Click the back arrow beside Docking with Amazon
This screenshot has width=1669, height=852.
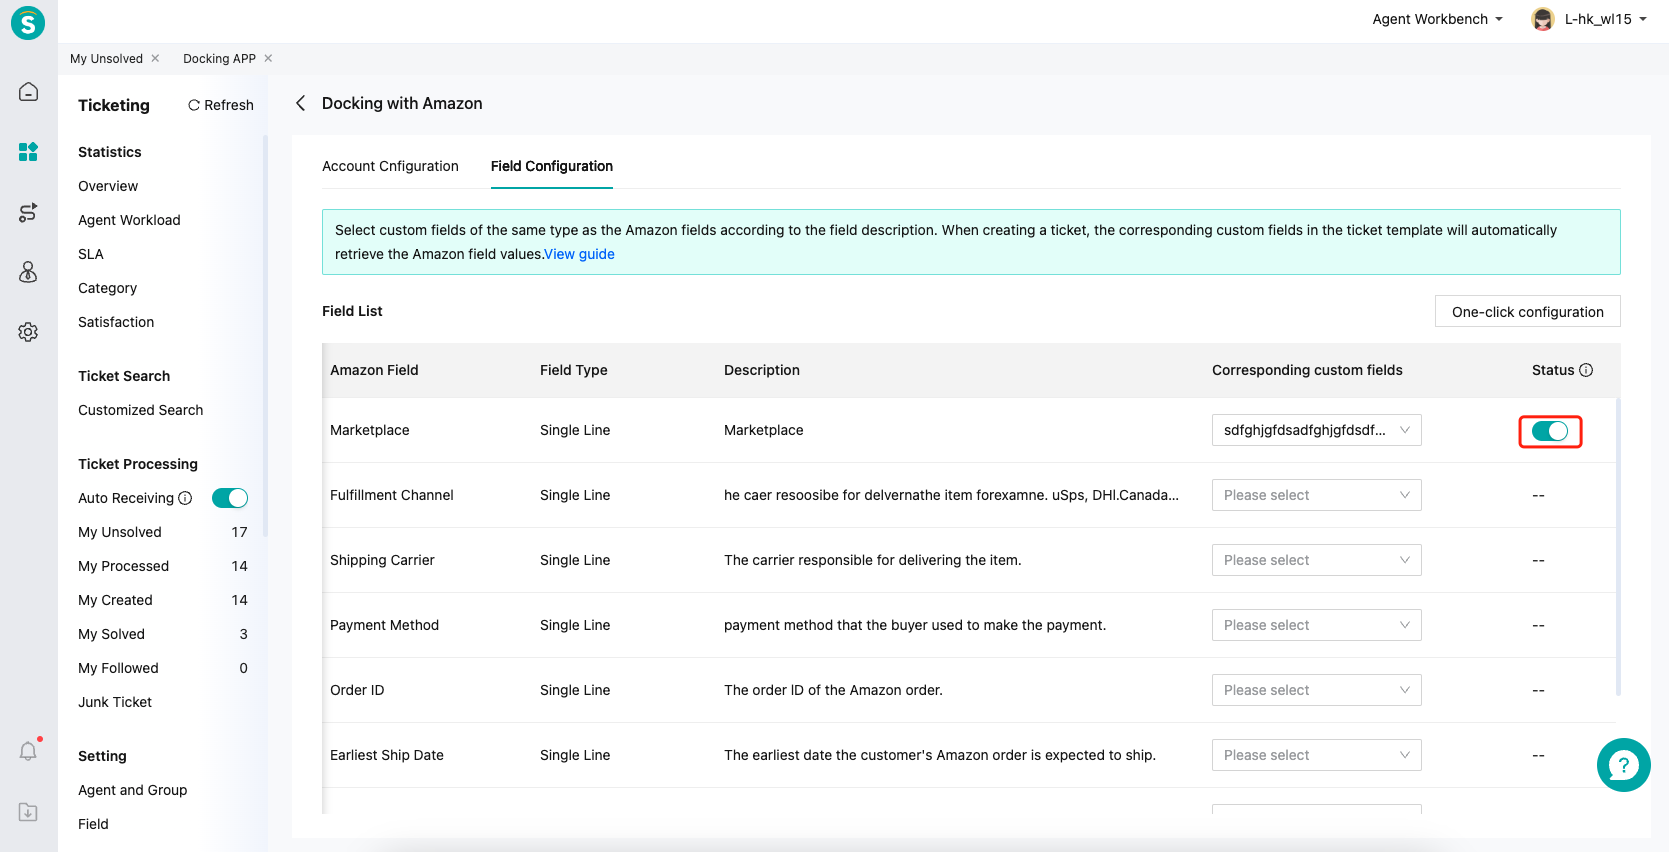coord(300,103)
